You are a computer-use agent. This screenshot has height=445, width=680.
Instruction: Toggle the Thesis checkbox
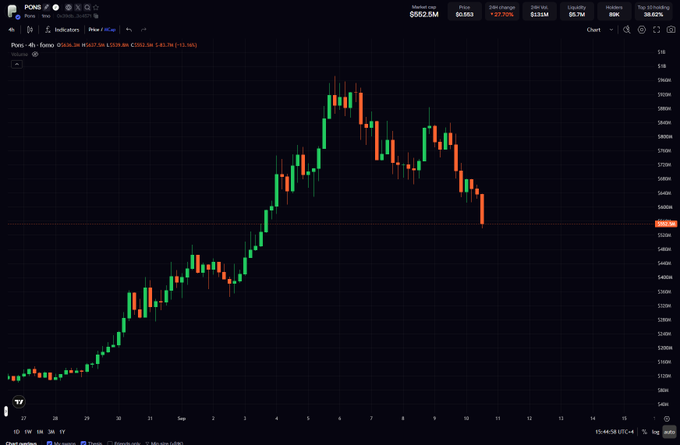tap(83, 443)
